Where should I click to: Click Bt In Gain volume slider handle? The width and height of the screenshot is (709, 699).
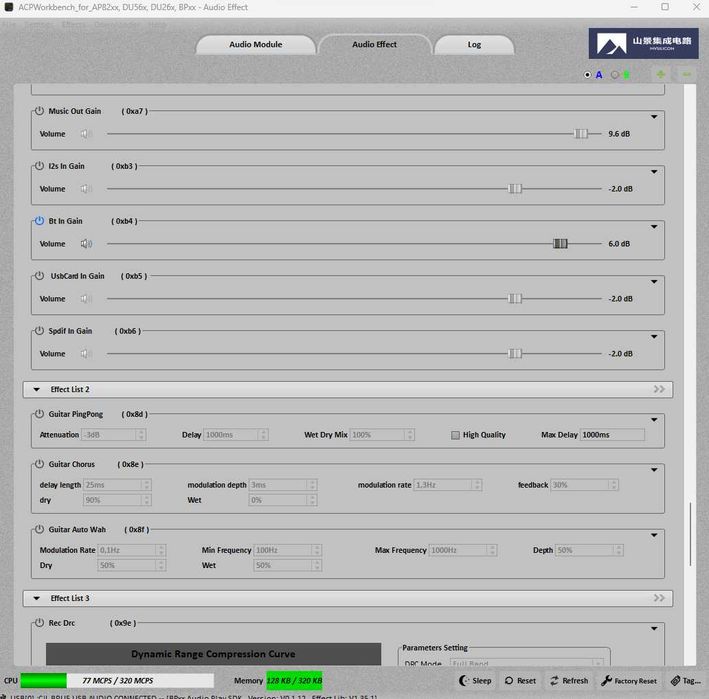click(560, 244)
